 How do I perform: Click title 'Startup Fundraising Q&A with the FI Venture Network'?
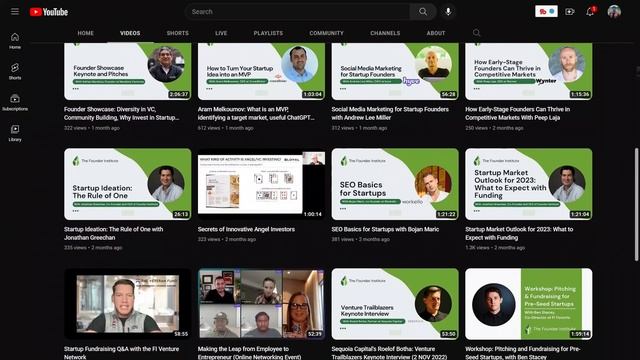(x=121, y=353)
